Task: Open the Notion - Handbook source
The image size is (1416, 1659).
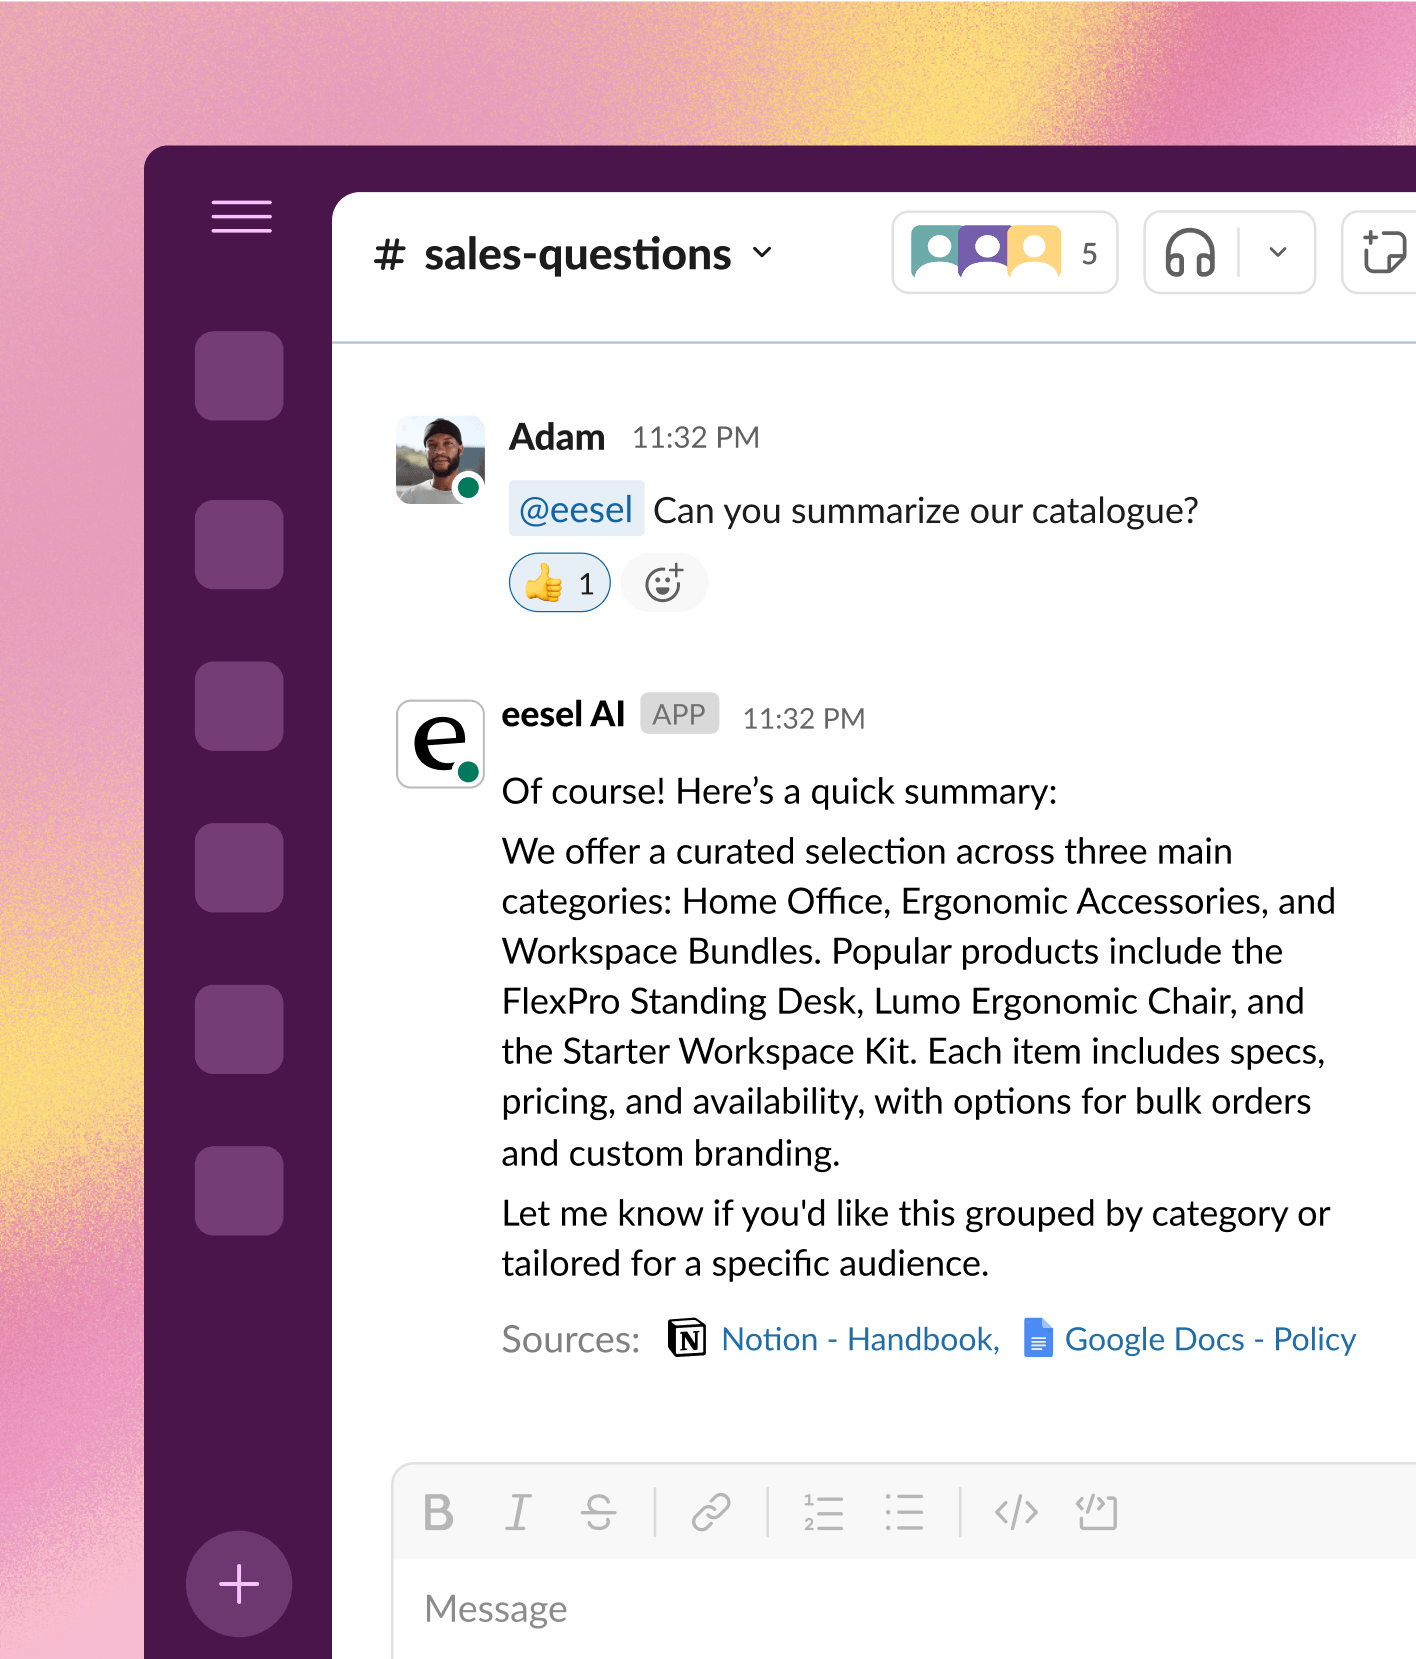Action: (859, 1339)
